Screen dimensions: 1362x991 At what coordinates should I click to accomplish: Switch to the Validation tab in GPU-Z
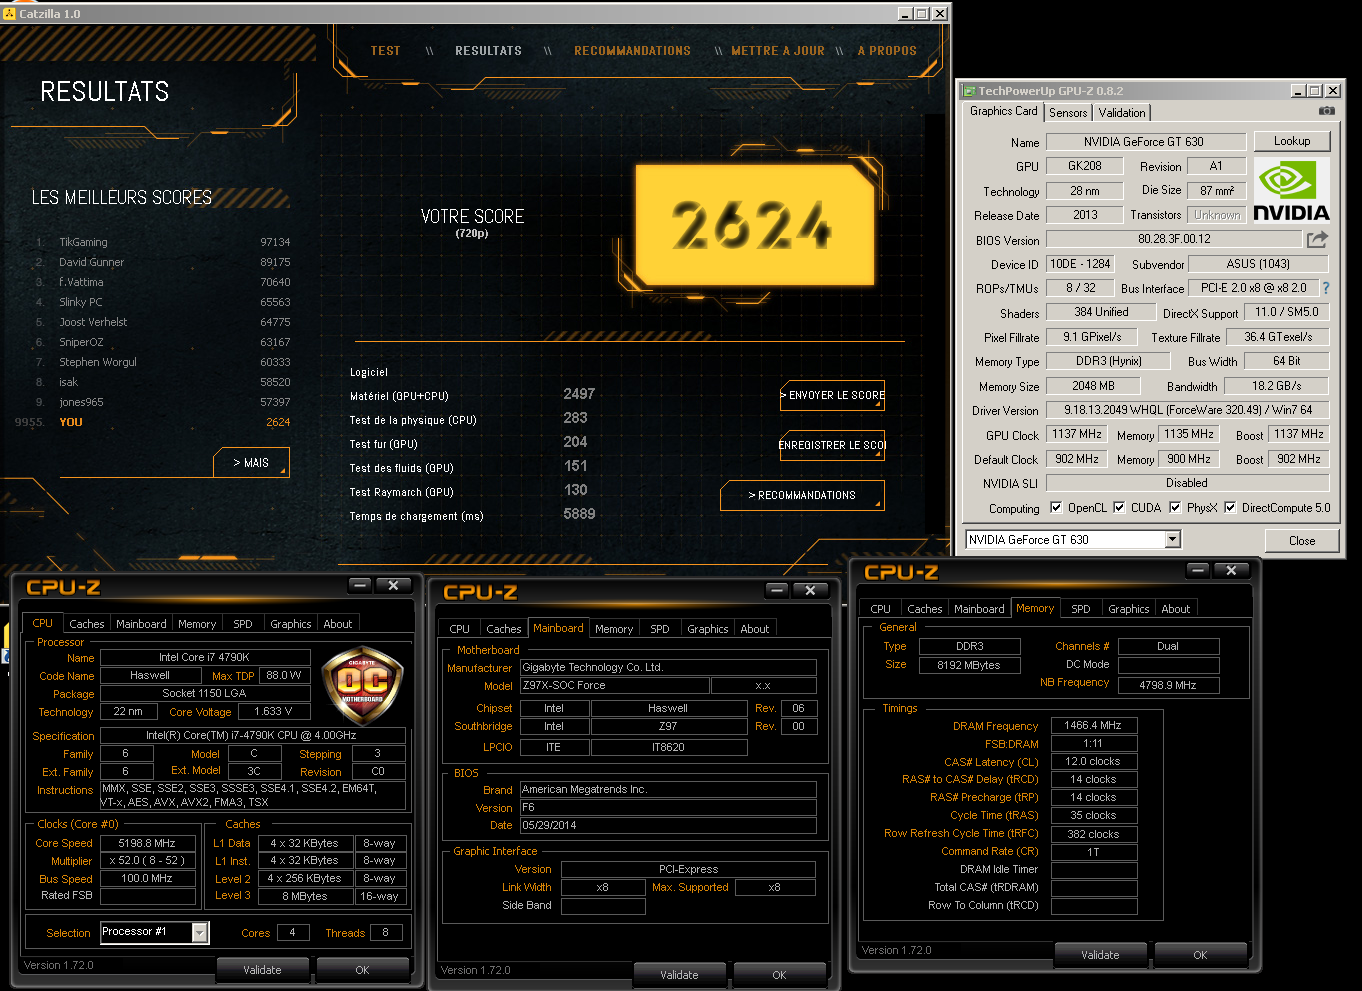[x=1122, y=113]
